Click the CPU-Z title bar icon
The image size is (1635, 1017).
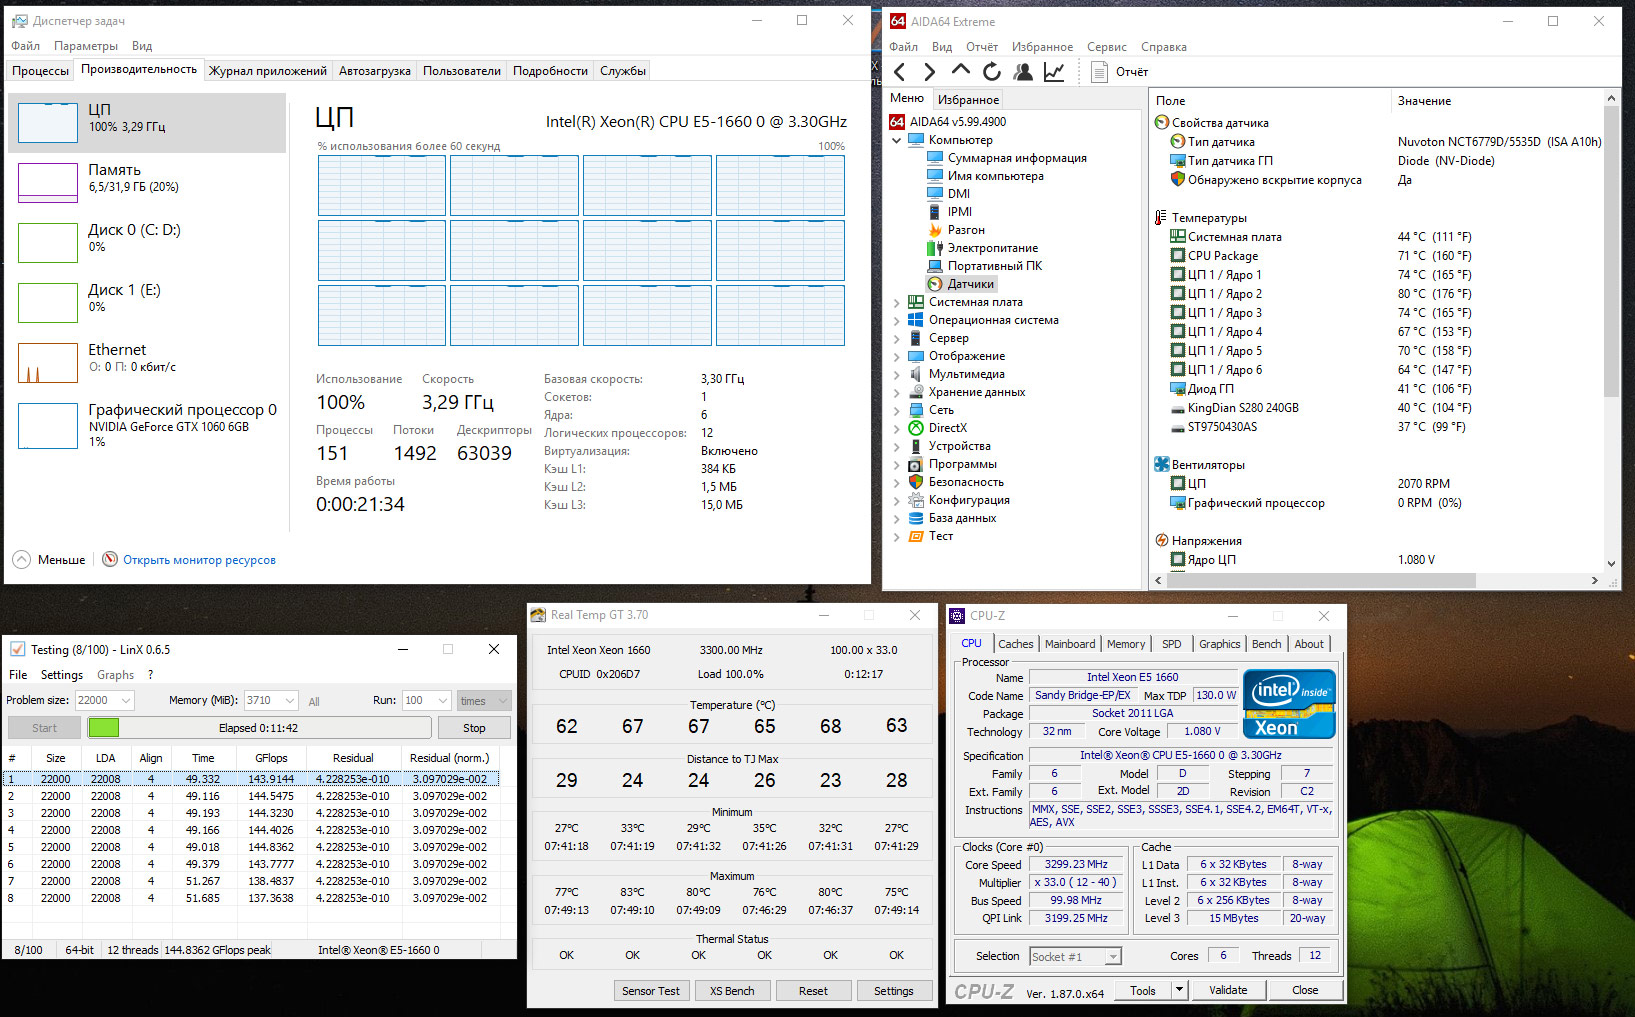(x=957, y=616)
